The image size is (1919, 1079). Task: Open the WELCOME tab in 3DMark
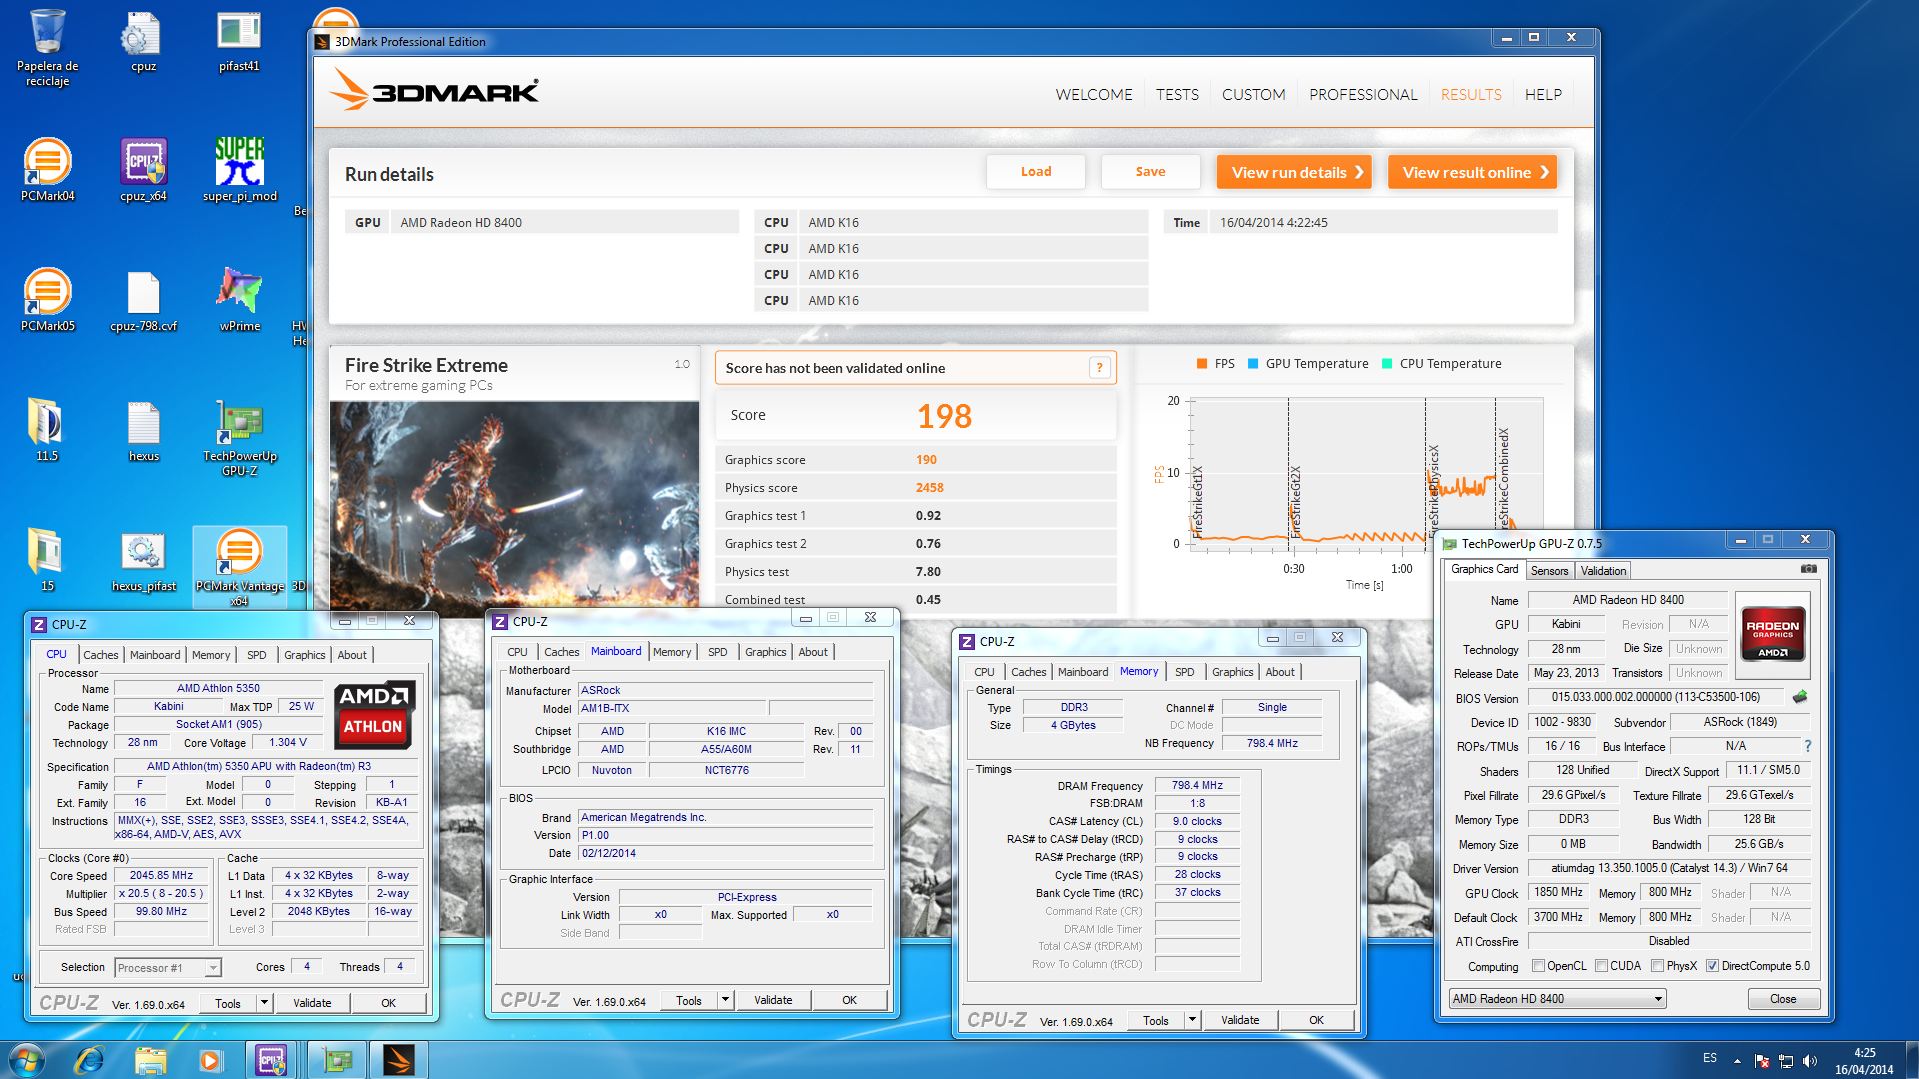pos(1094,94)
